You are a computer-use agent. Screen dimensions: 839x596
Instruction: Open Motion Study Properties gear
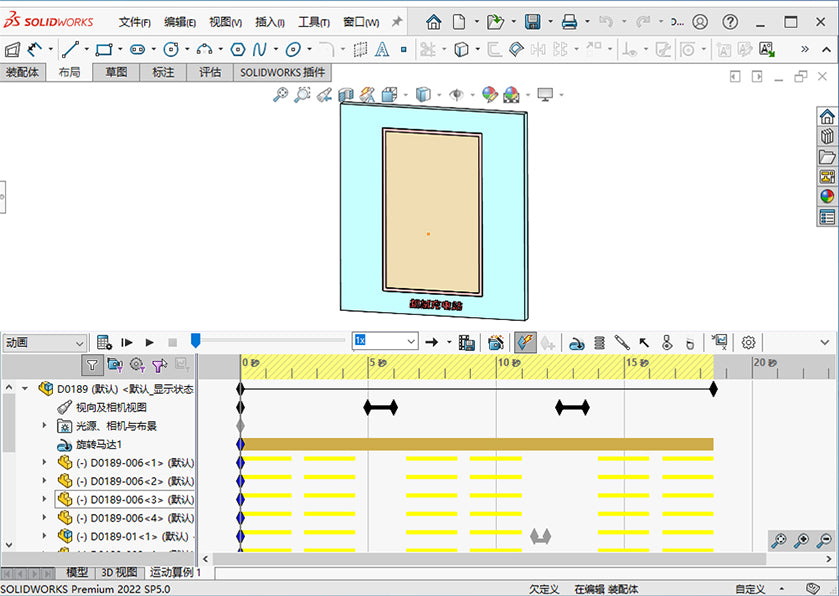click(x=749, y=342)
